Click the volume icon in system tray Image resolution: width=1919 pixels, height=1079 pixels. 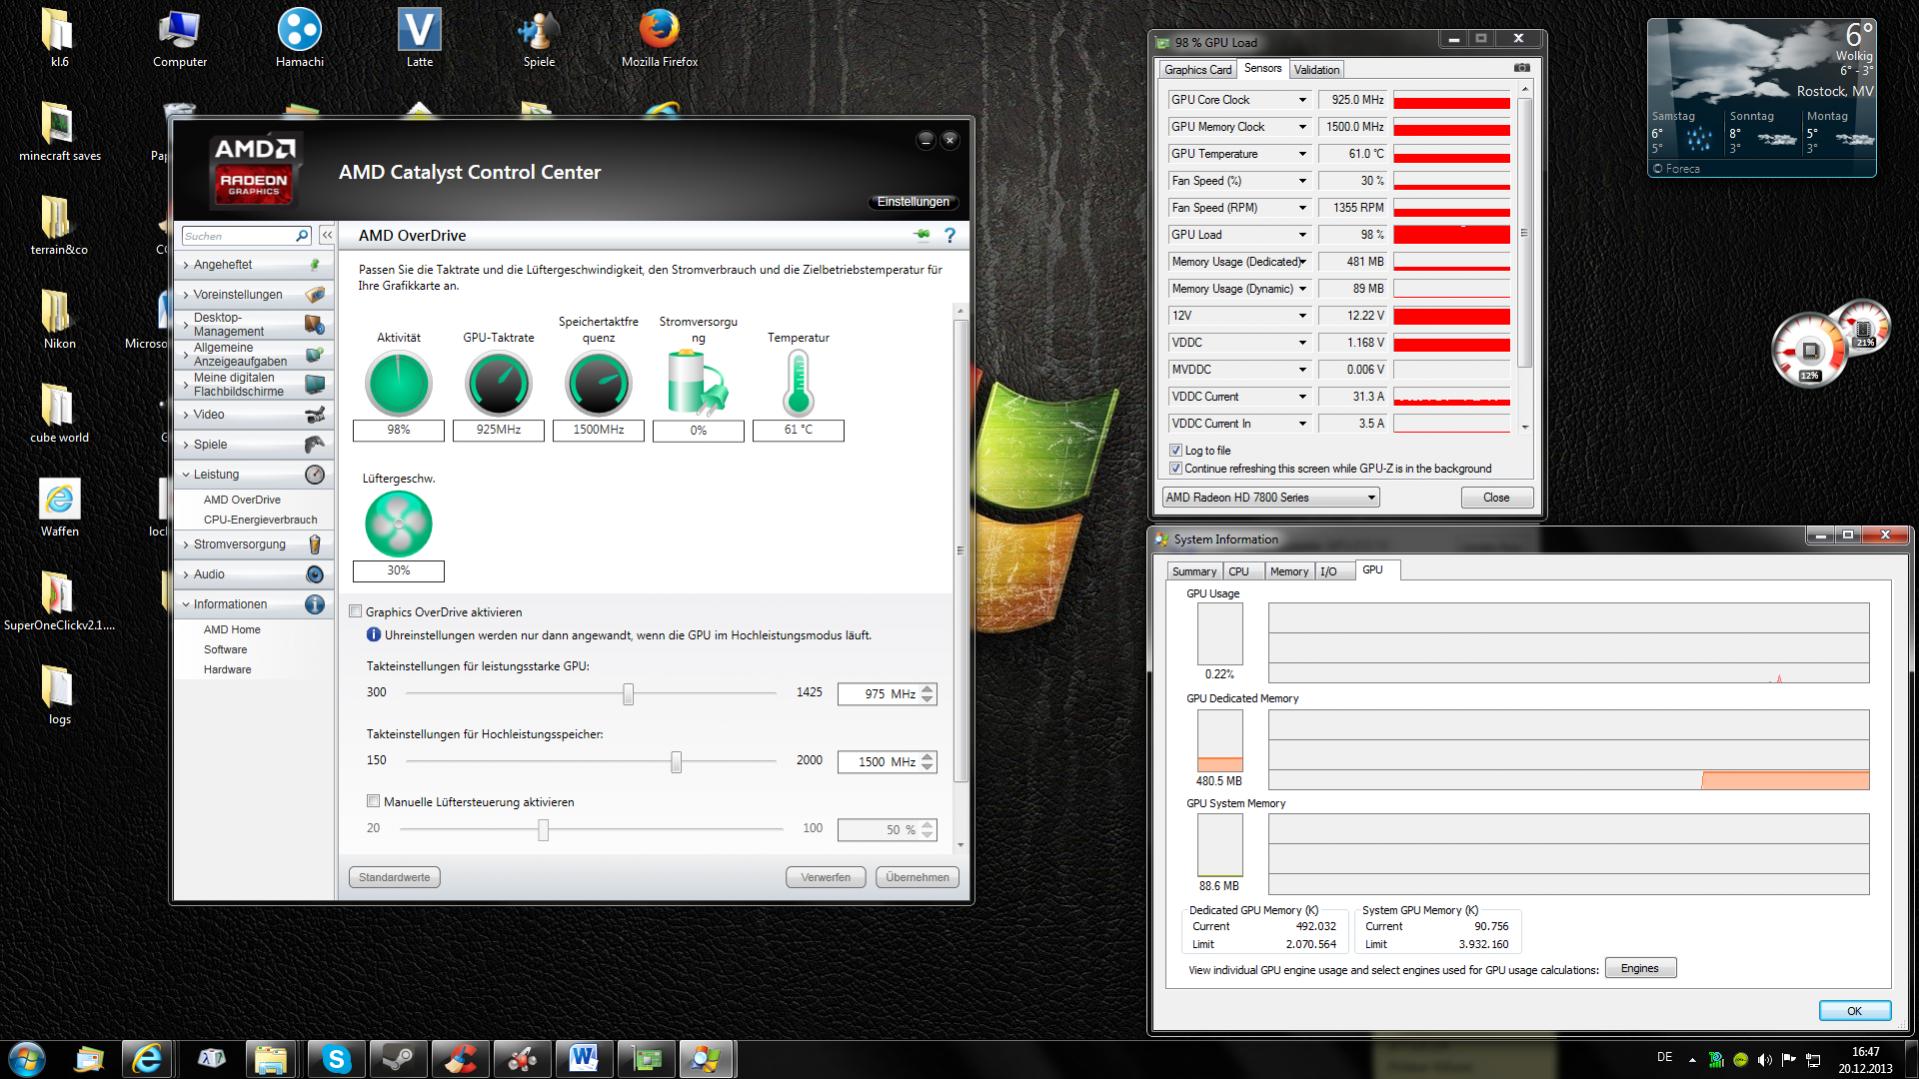(1764, 1059)
